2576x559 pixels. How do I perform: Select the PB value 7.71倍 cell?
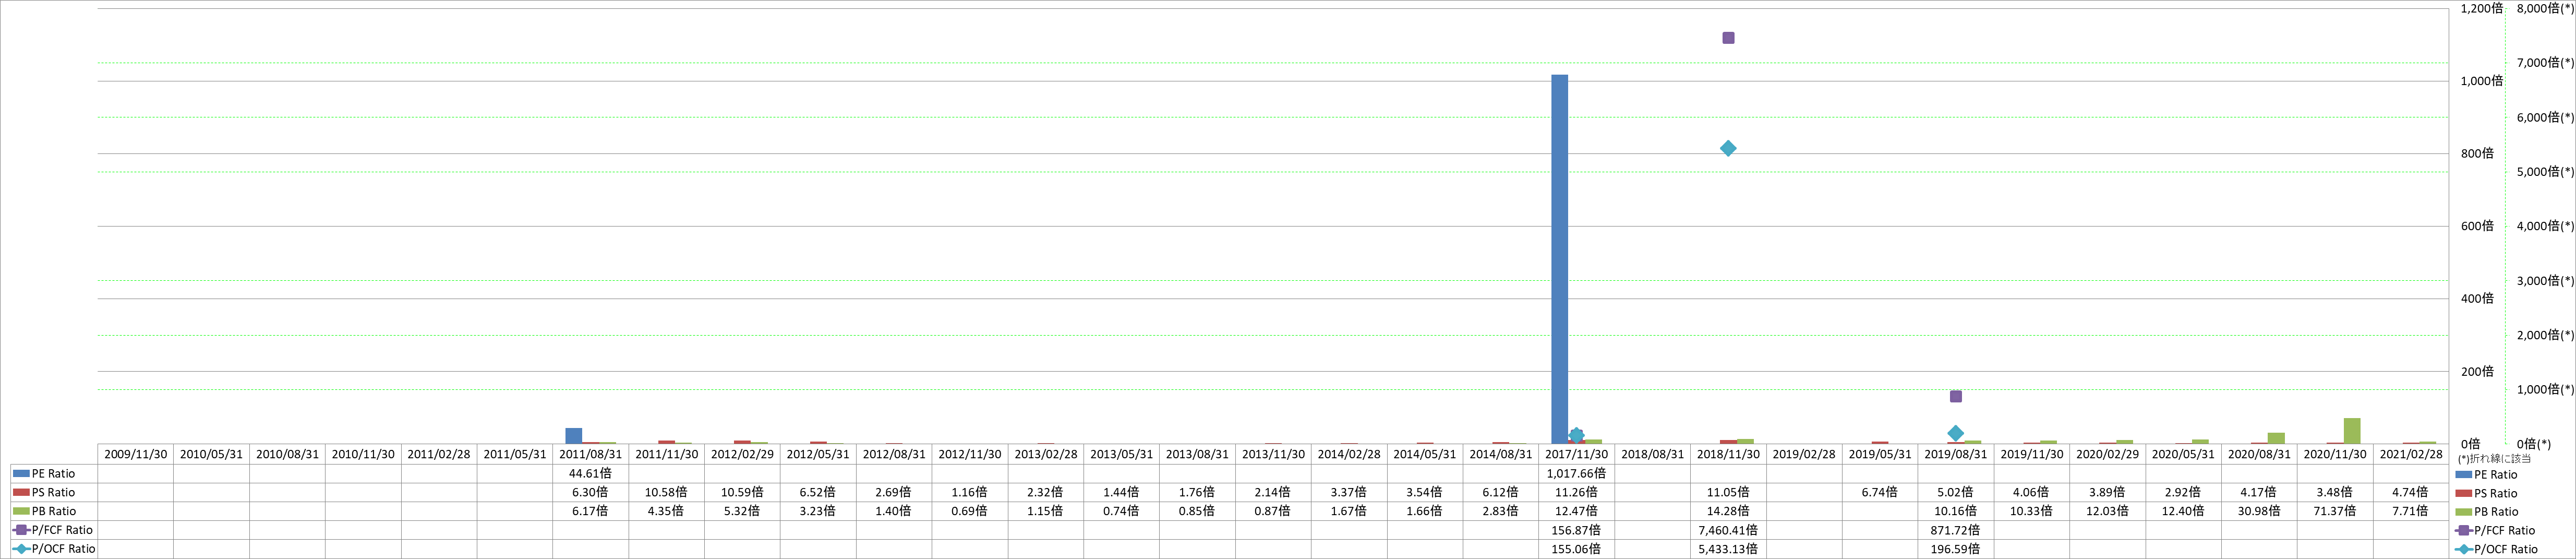click(2410, 511)
